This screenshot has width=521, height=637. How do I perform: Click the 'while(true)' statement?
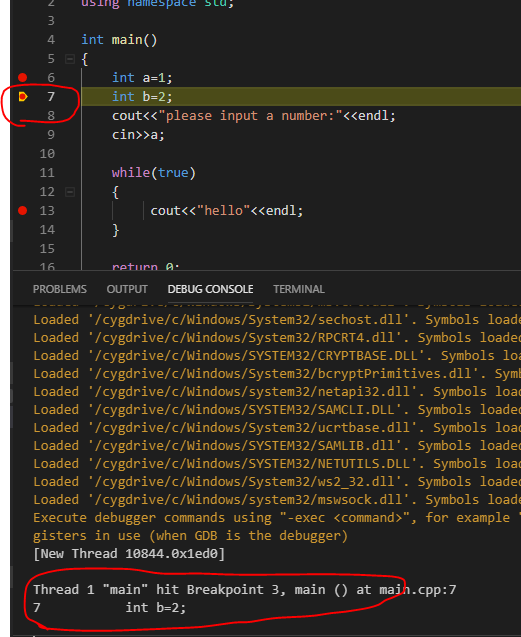(154, 173)
